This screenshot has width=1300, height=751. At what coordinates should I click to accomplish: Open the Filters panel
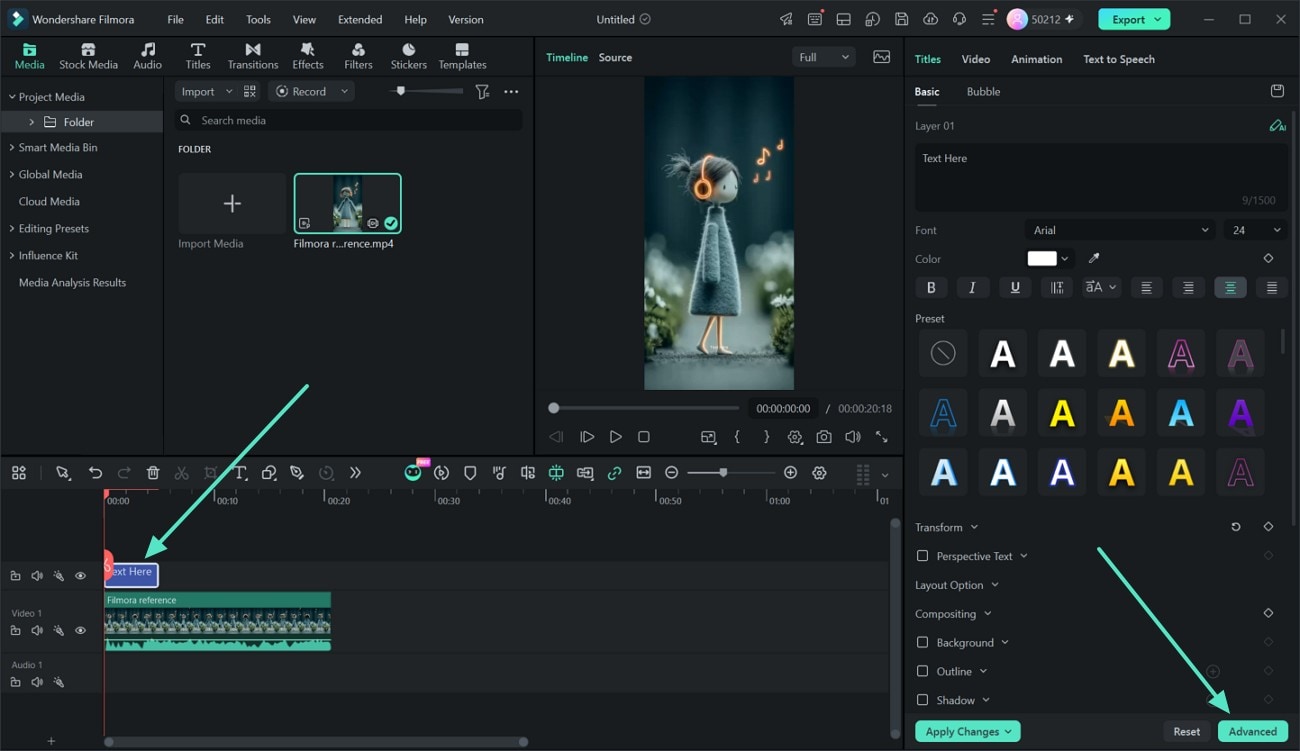(358, 56)
